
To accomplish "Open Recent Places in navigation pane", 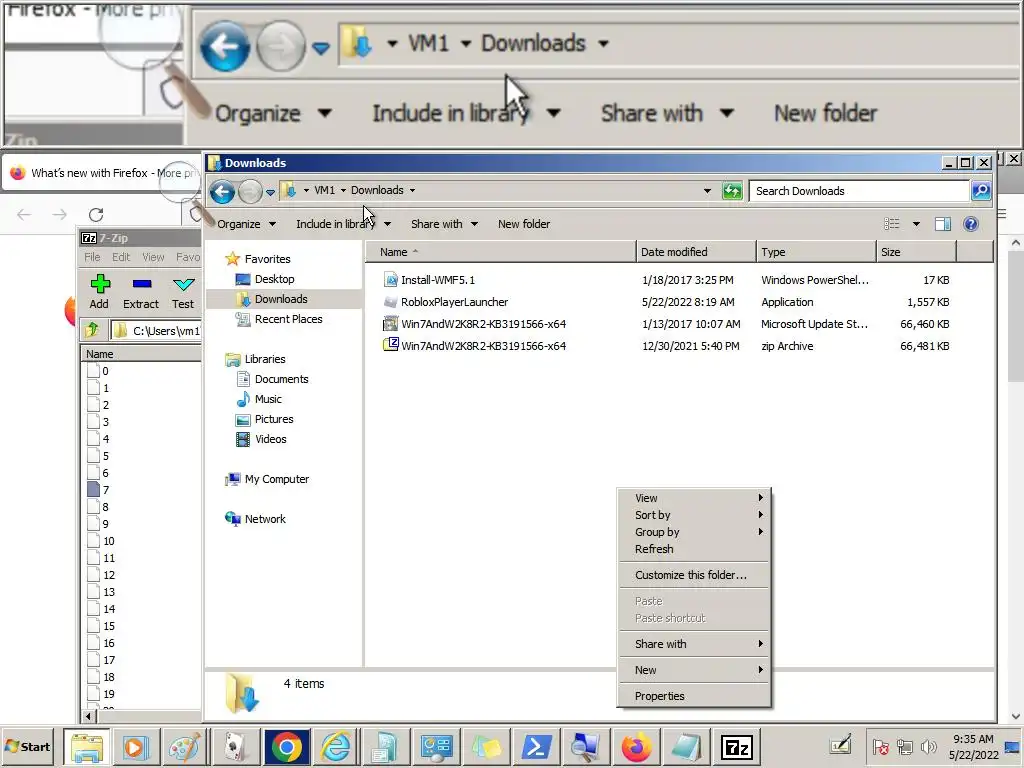I will pos(288,319).
